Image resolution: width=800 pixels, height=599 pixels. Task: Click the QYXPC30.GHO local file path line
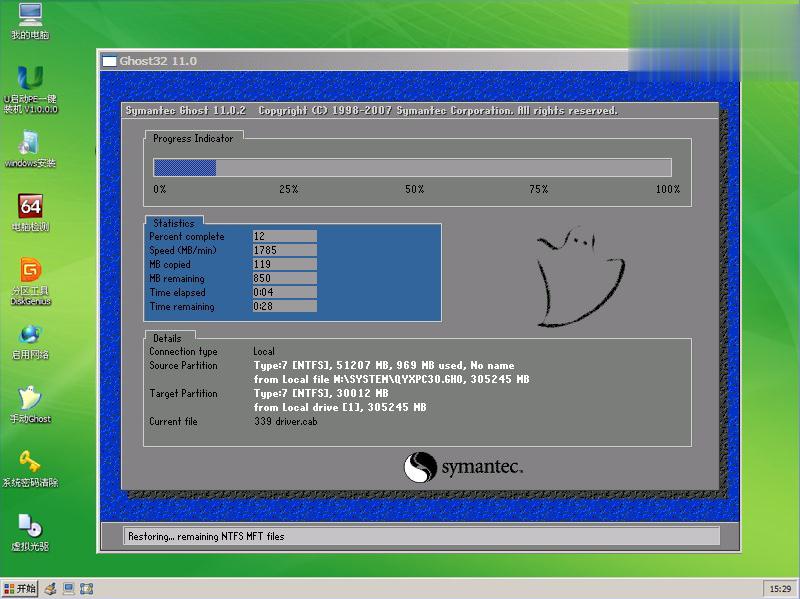(391, 379)
